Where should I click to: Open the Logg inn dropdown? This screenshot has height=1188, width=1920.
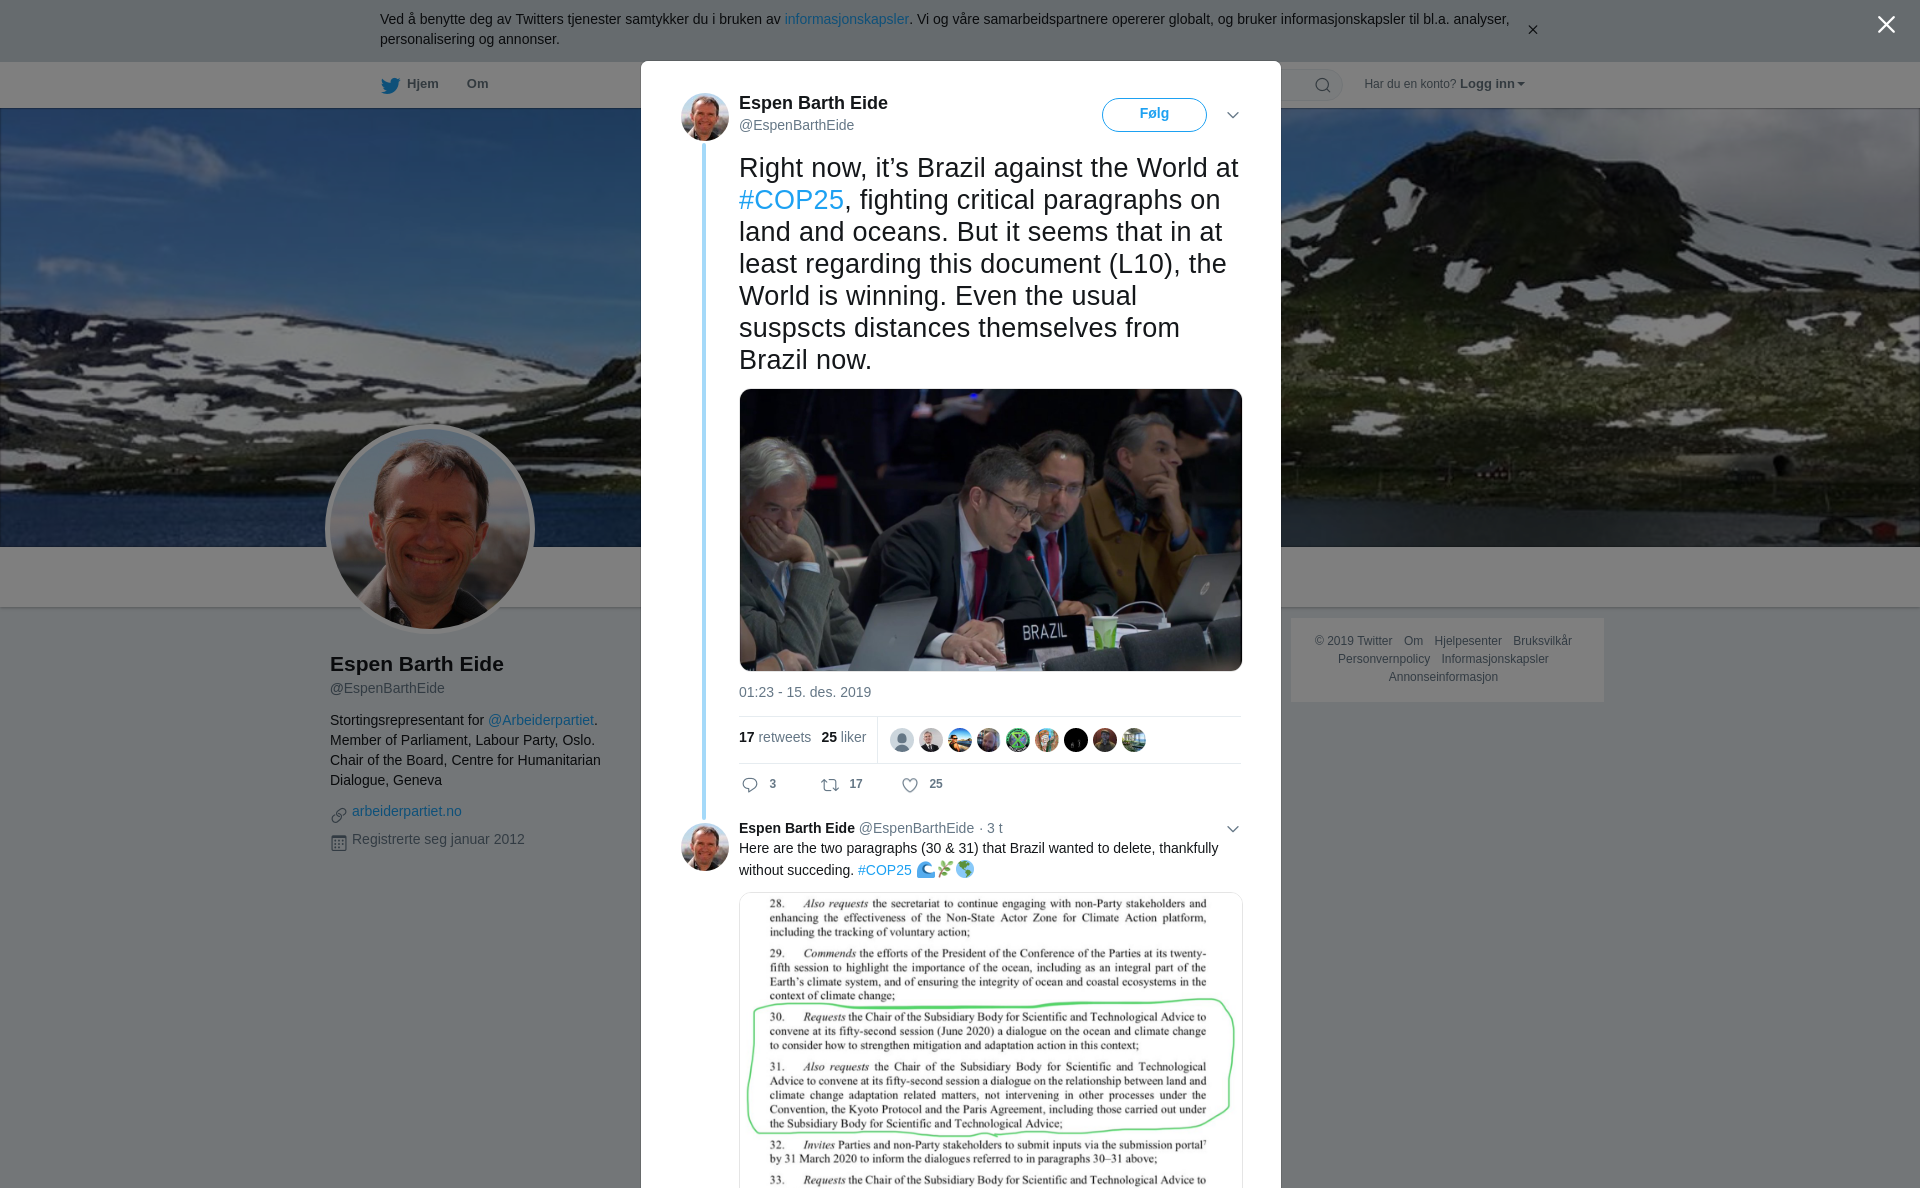[1492, 84]
